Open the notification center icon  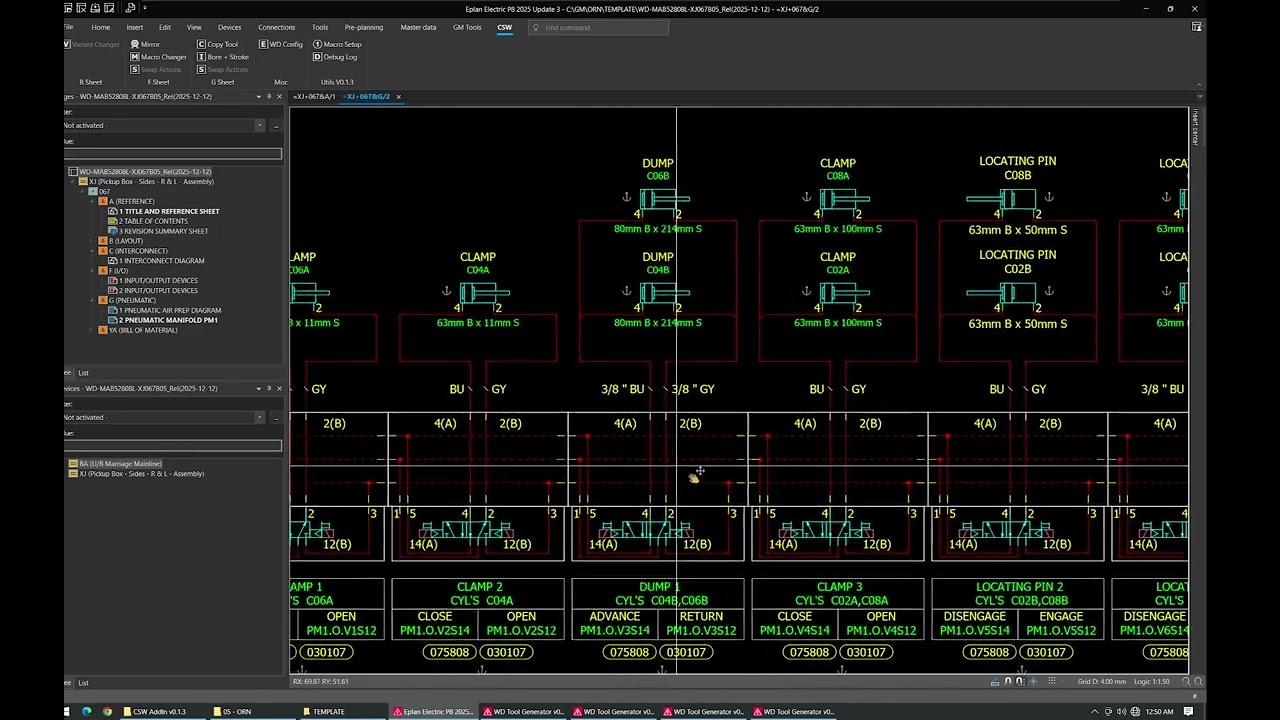1189,712
